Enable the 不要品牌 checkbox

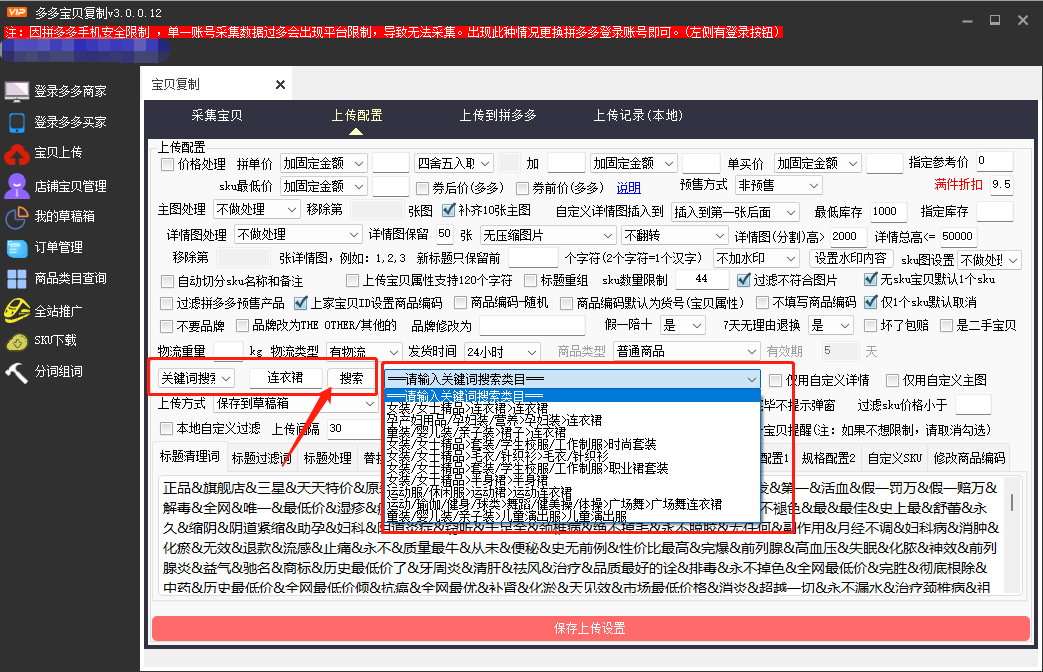[167, 326]
